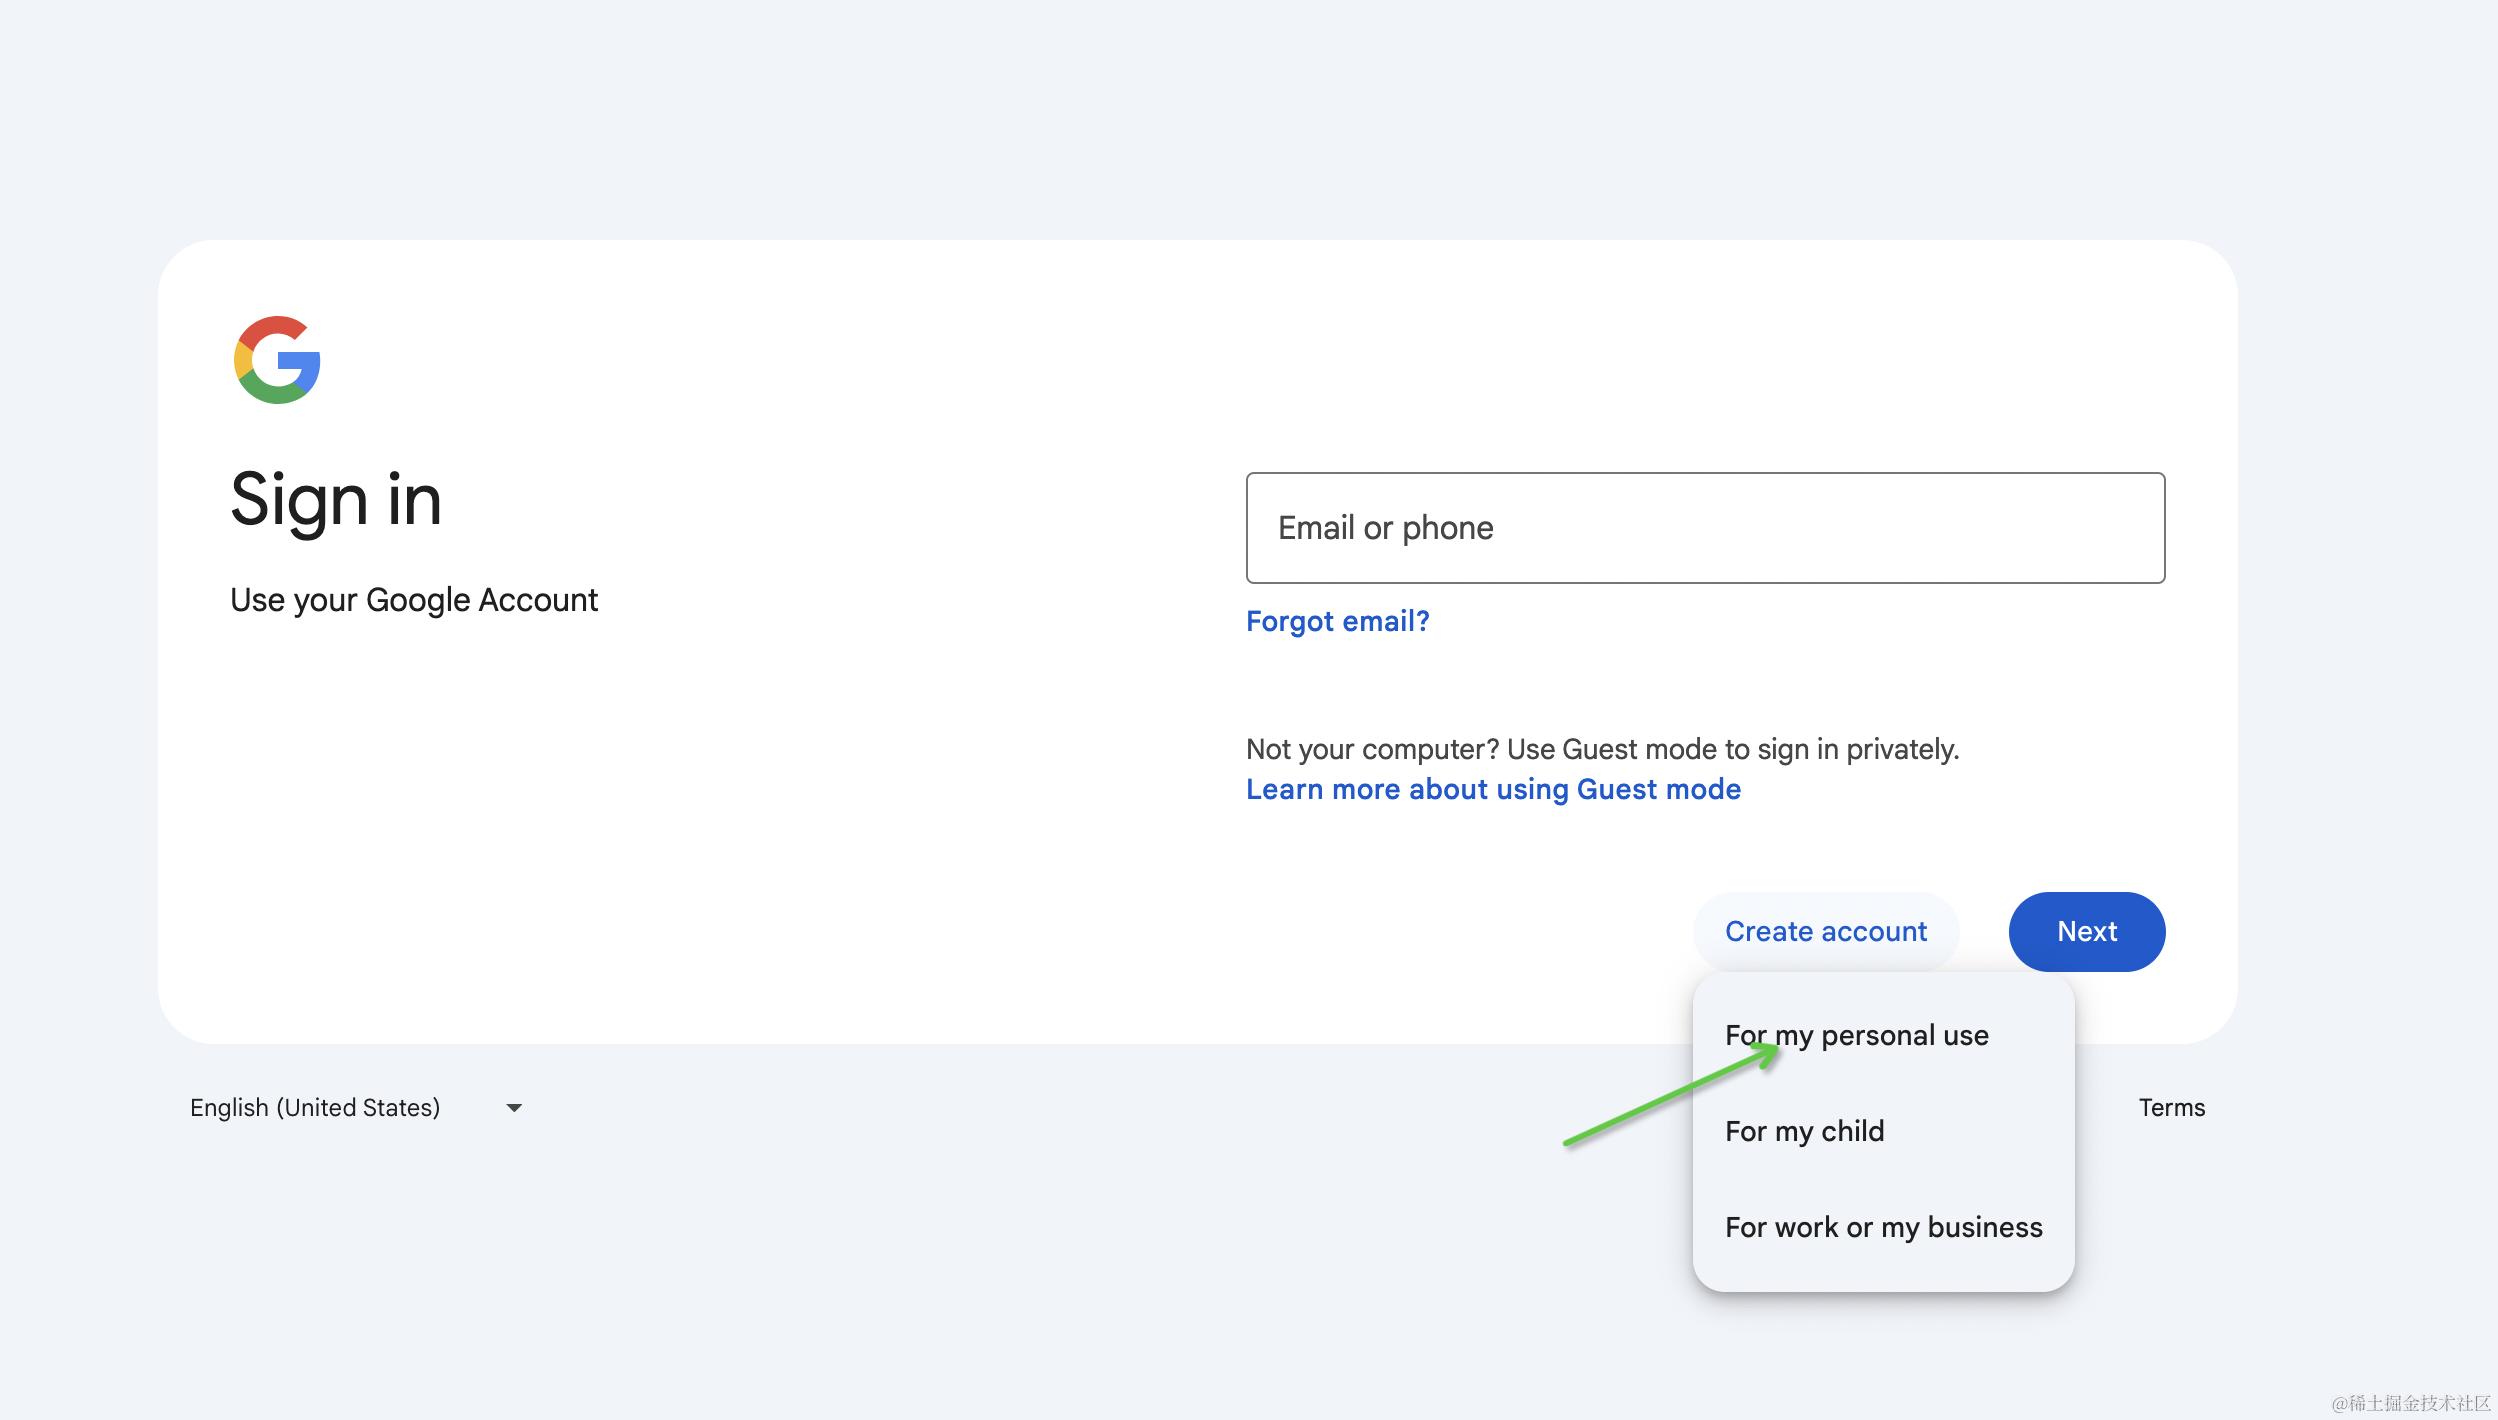The height and width of the screenshot is (1420, 2498).
Task: Open the Terms link
Action: (2171, 1107)
